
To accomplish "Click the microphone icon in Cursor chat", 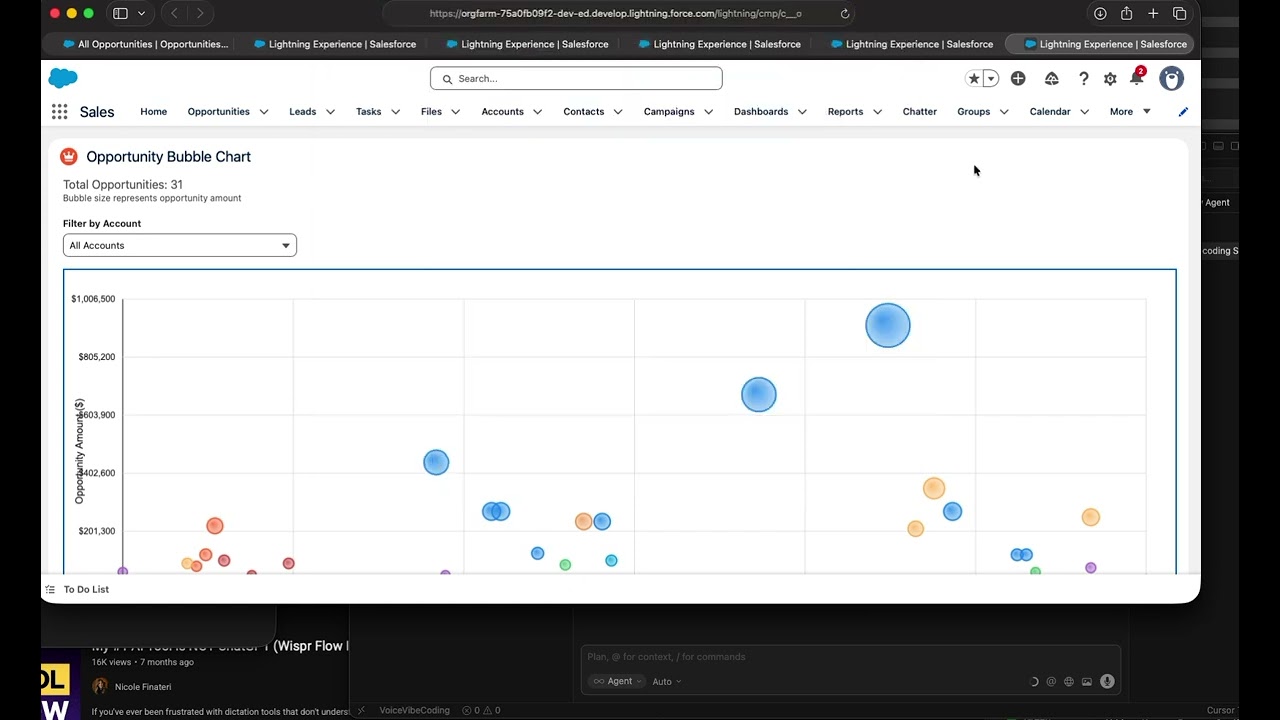I will pos(1107,681).
